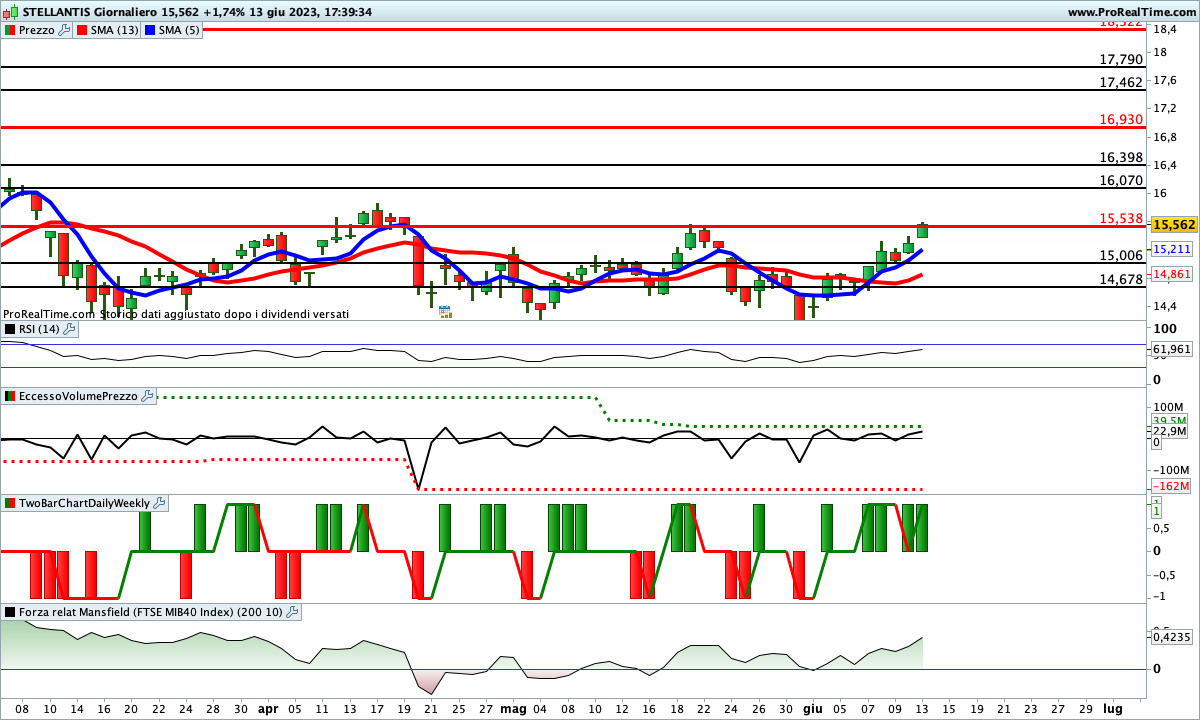Click the candlestick icon beside STELLANTIS title
The height and width of the screenshot is (720, 1200).
coord(10,12)
